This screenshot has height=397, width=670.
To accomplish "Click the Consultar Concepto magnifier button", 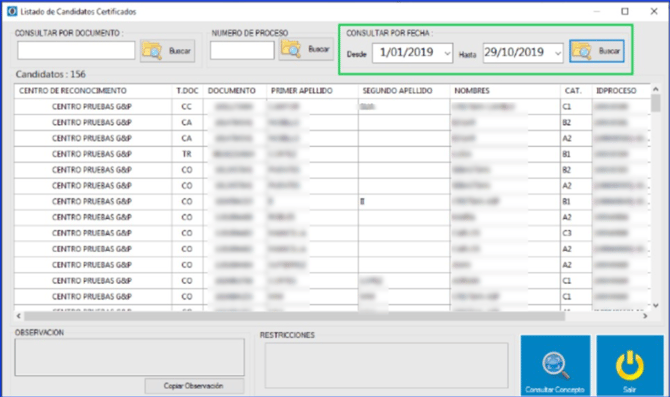I will pos(555,366).
